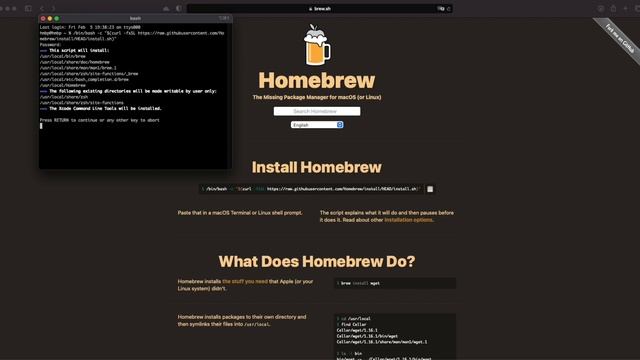Click 'Press RETURN to continue' terminal line
This screenshot has height=360, width=640.
point(100,120)
